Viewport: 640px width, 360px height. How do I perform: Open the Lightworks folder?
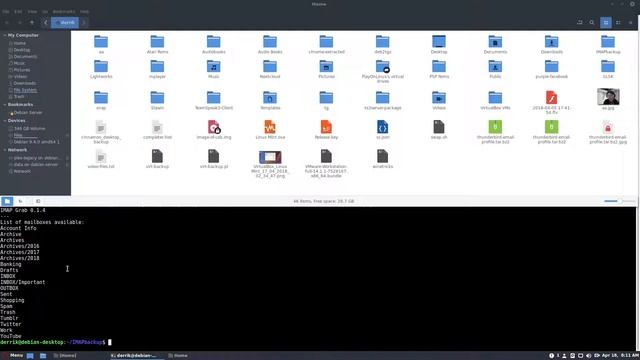[101, 69]
